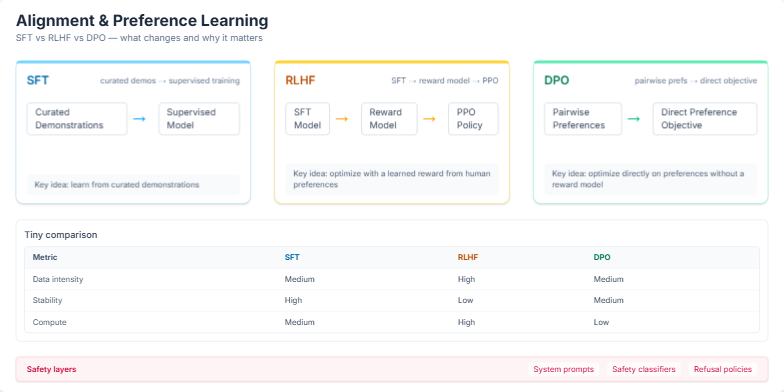Viewport: 784px width, 392px height.
Task: Click the orange arrow after SFT Model
Action: [342, 119]
